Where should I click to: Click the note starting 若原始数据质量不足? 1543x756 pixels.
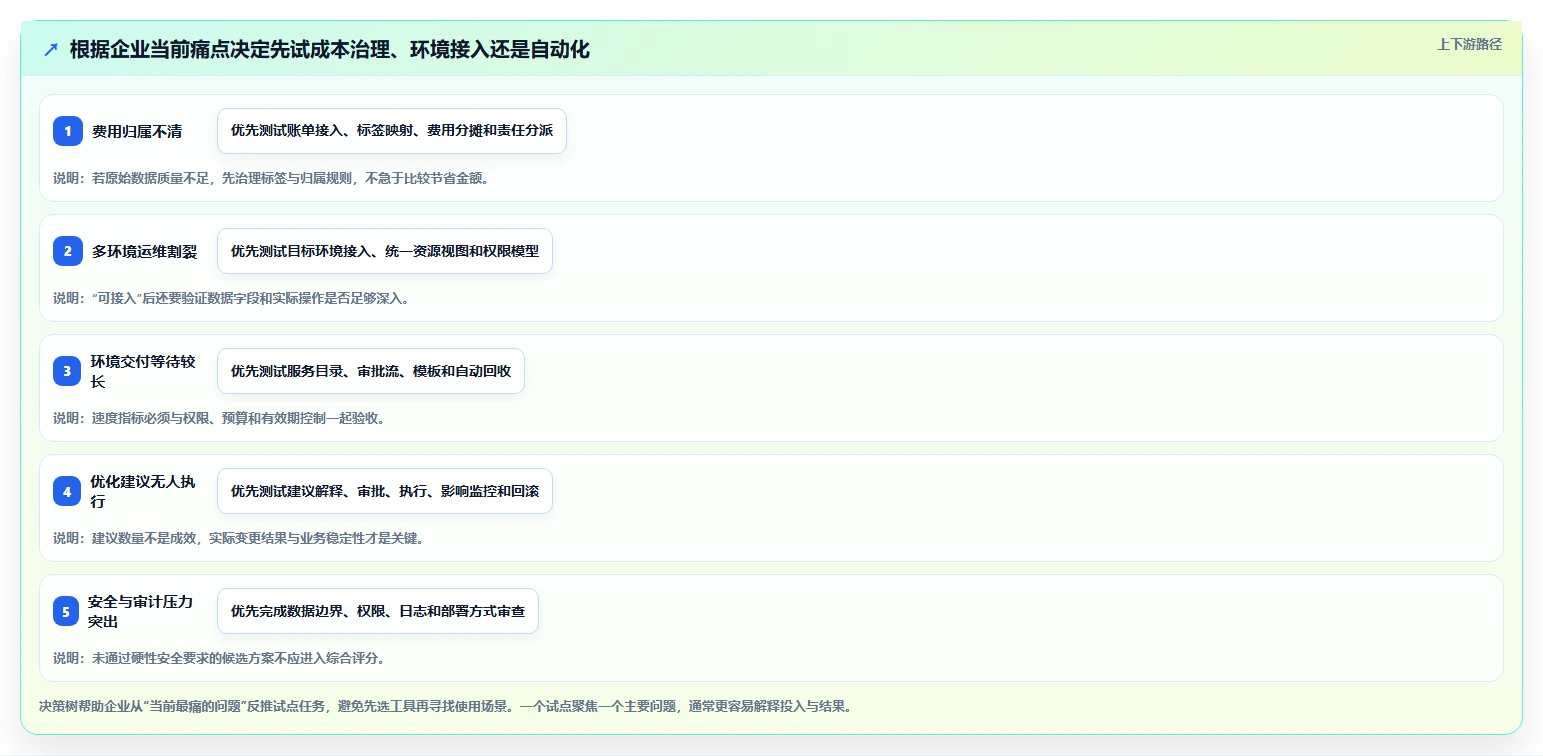271,178
